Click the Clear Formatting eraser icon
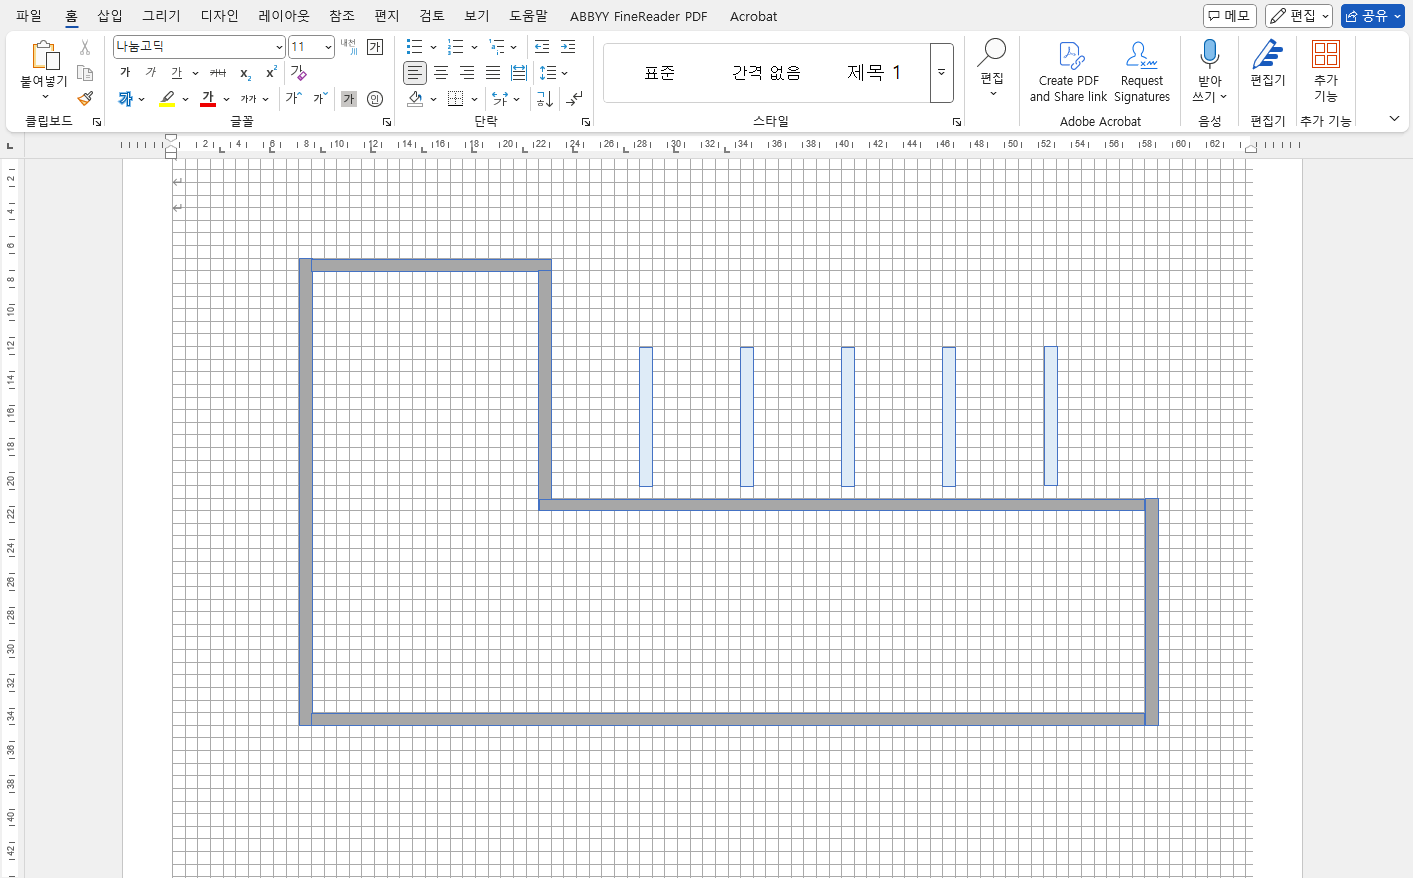 [297, 72]
